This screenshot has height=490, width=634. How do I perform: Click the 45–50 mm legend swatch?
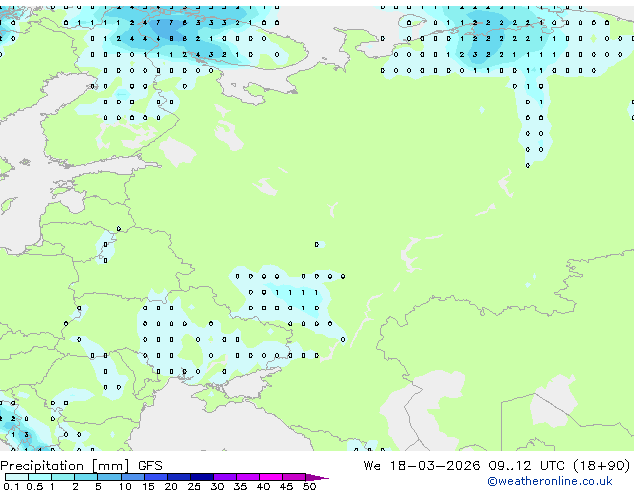(294, 477)
